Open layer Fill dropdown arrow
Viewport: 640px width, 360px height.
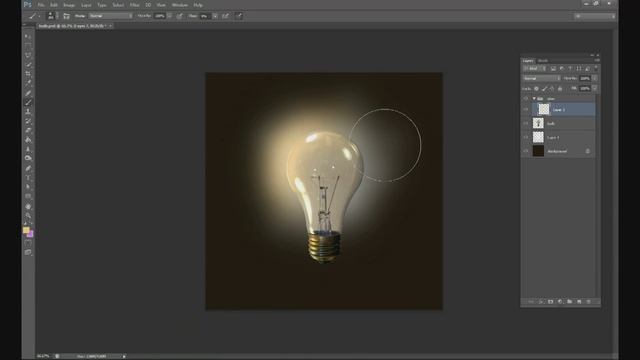pos(595,89)
